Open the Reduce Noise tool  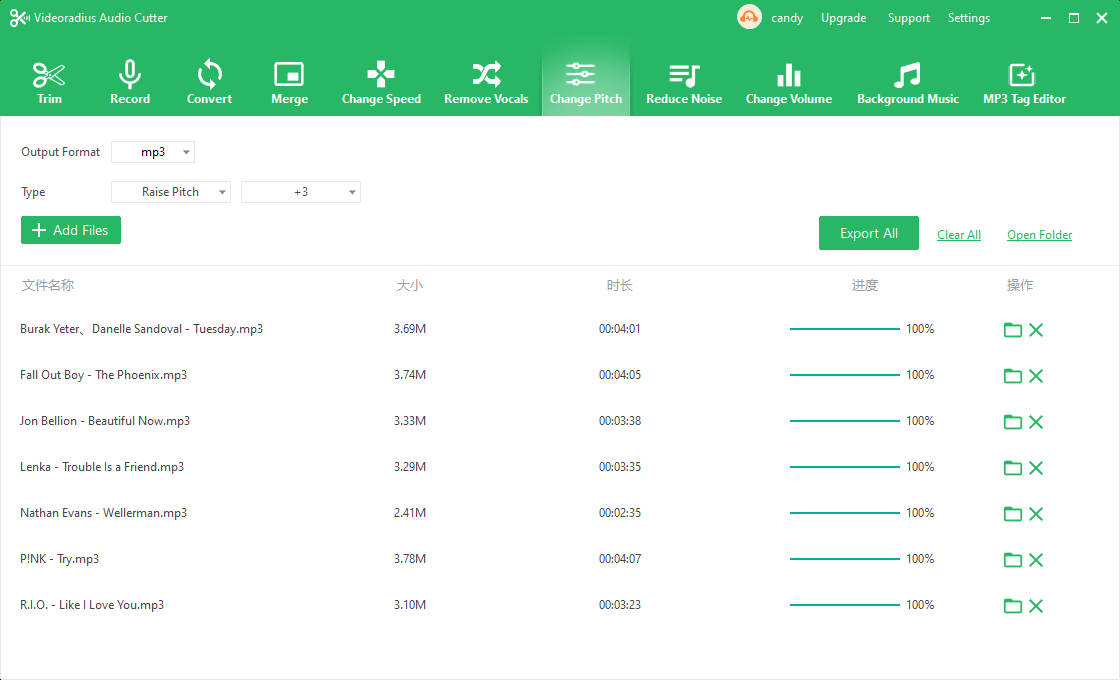coord(684,84)
